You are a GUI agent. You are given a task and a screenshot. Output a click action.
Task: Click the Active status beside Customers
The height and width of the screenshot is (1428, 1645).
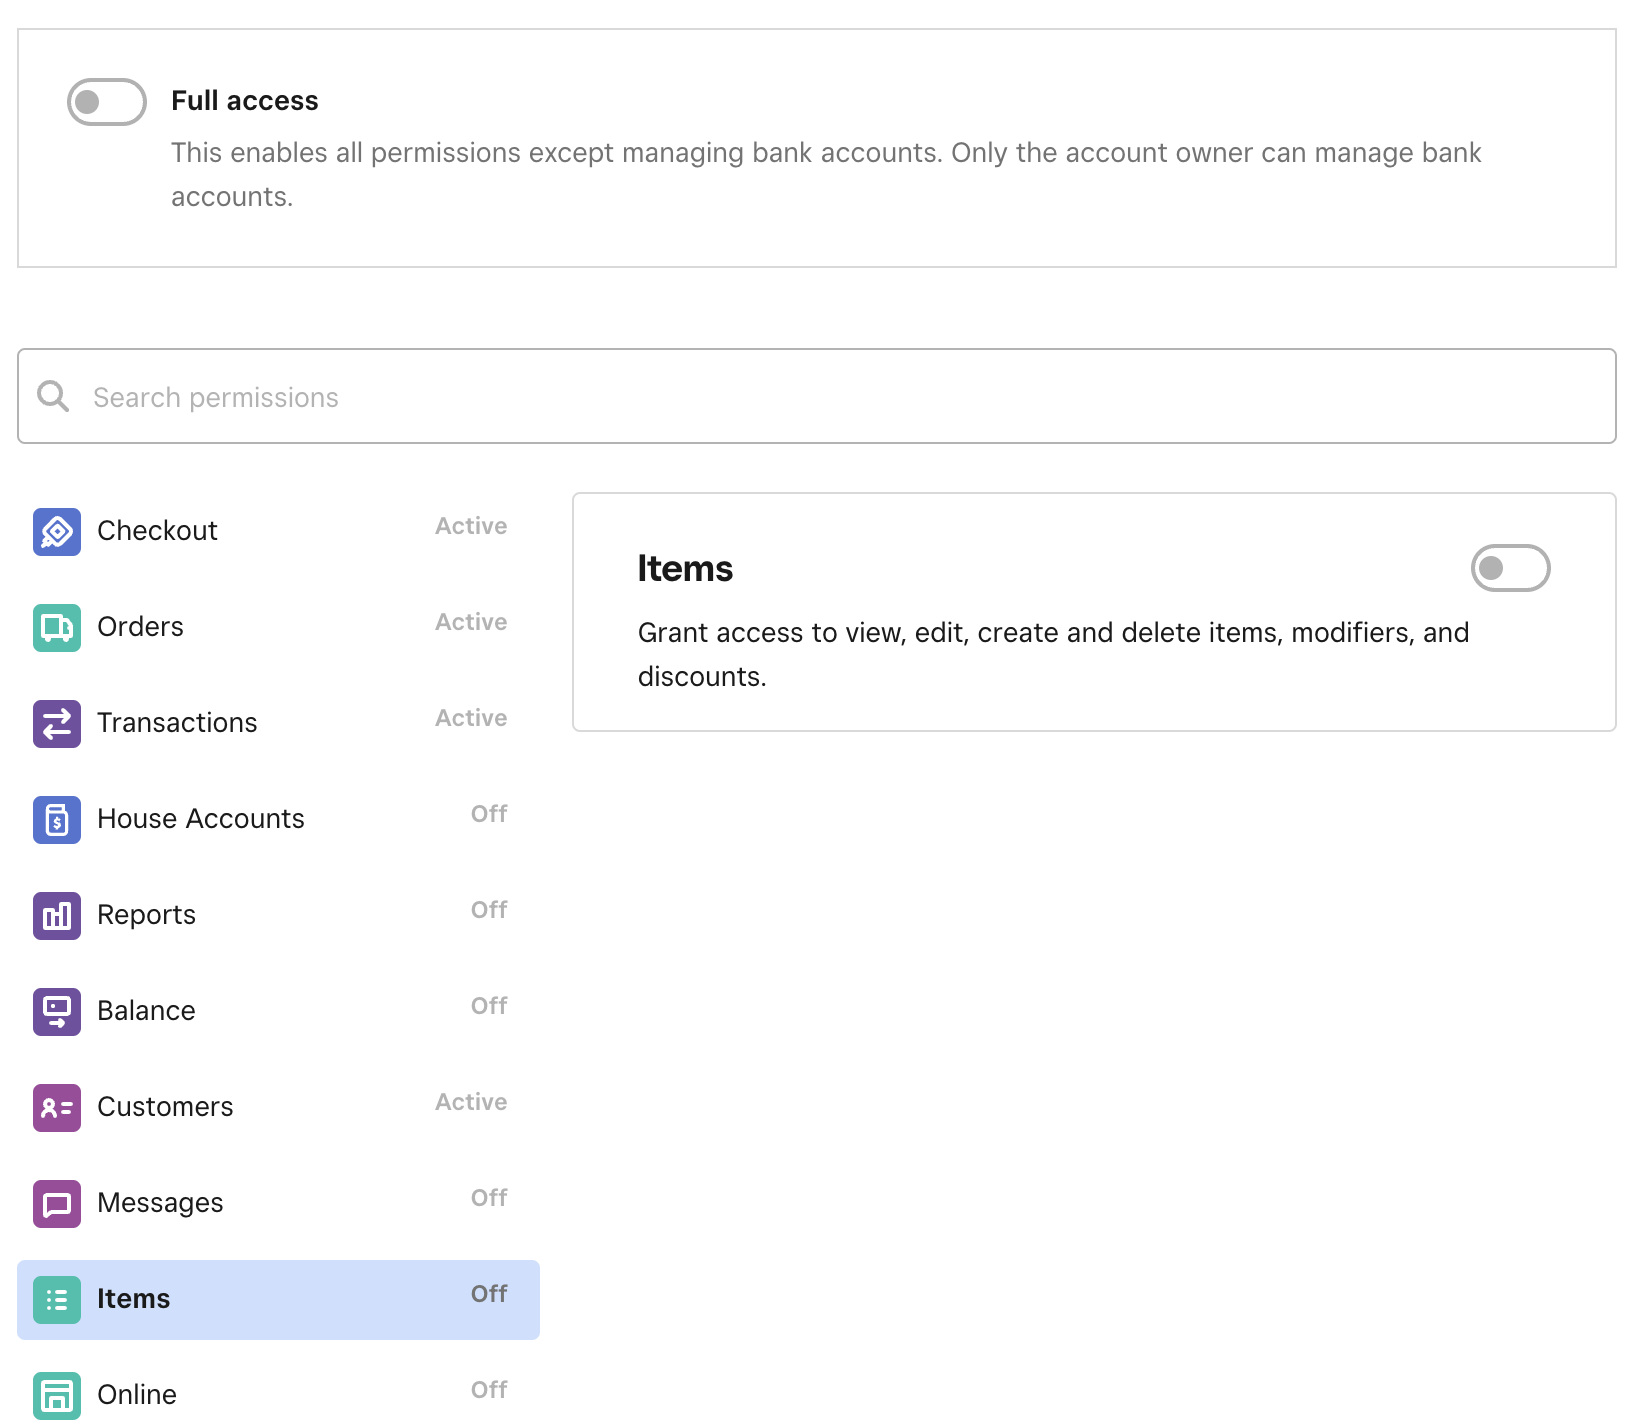(x=471, y=1102)
